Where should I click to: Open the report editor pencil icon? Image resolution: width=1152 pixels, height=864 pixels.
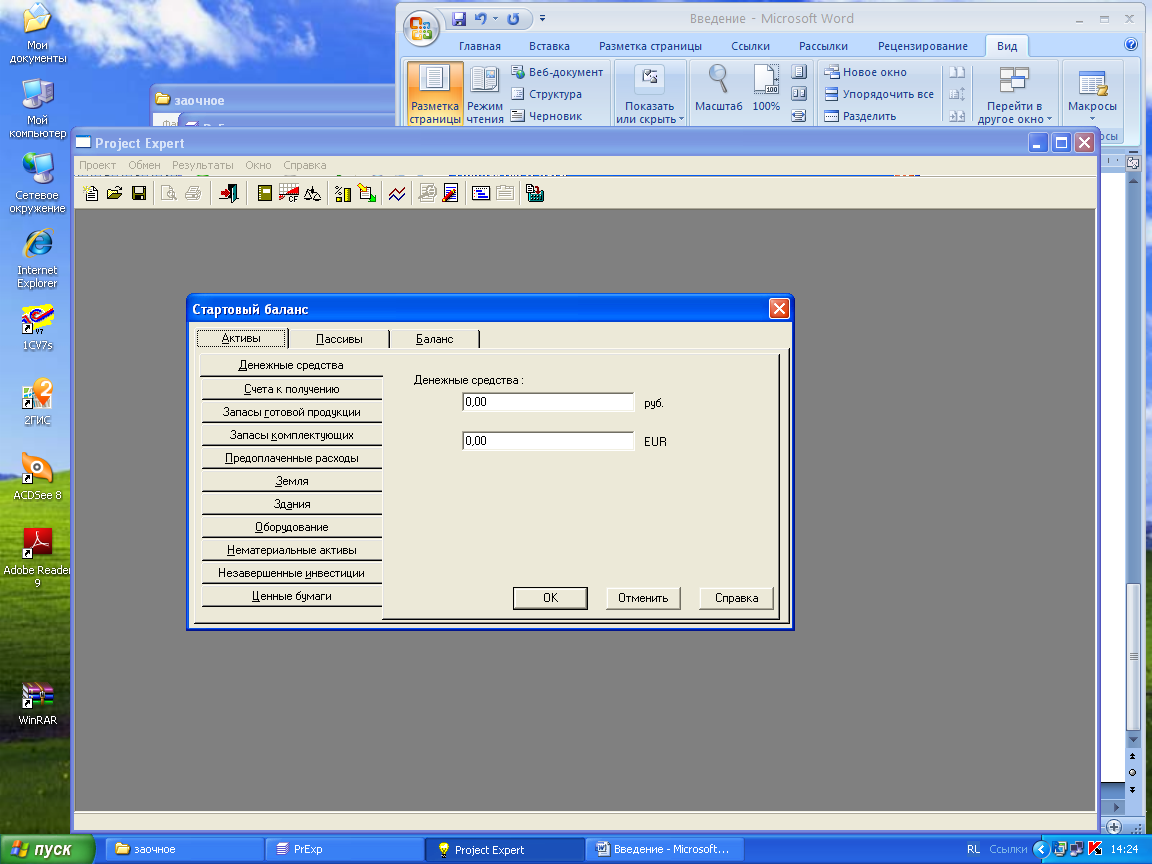[450, 194]
